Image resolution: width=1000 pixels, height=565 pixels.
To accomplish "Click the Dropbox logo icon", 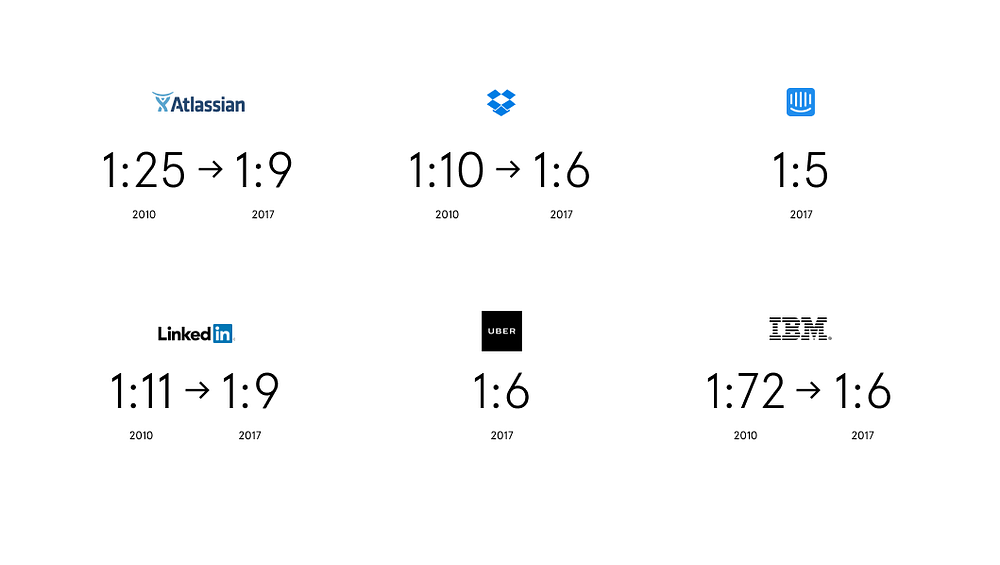I will (x=501, y=102).
